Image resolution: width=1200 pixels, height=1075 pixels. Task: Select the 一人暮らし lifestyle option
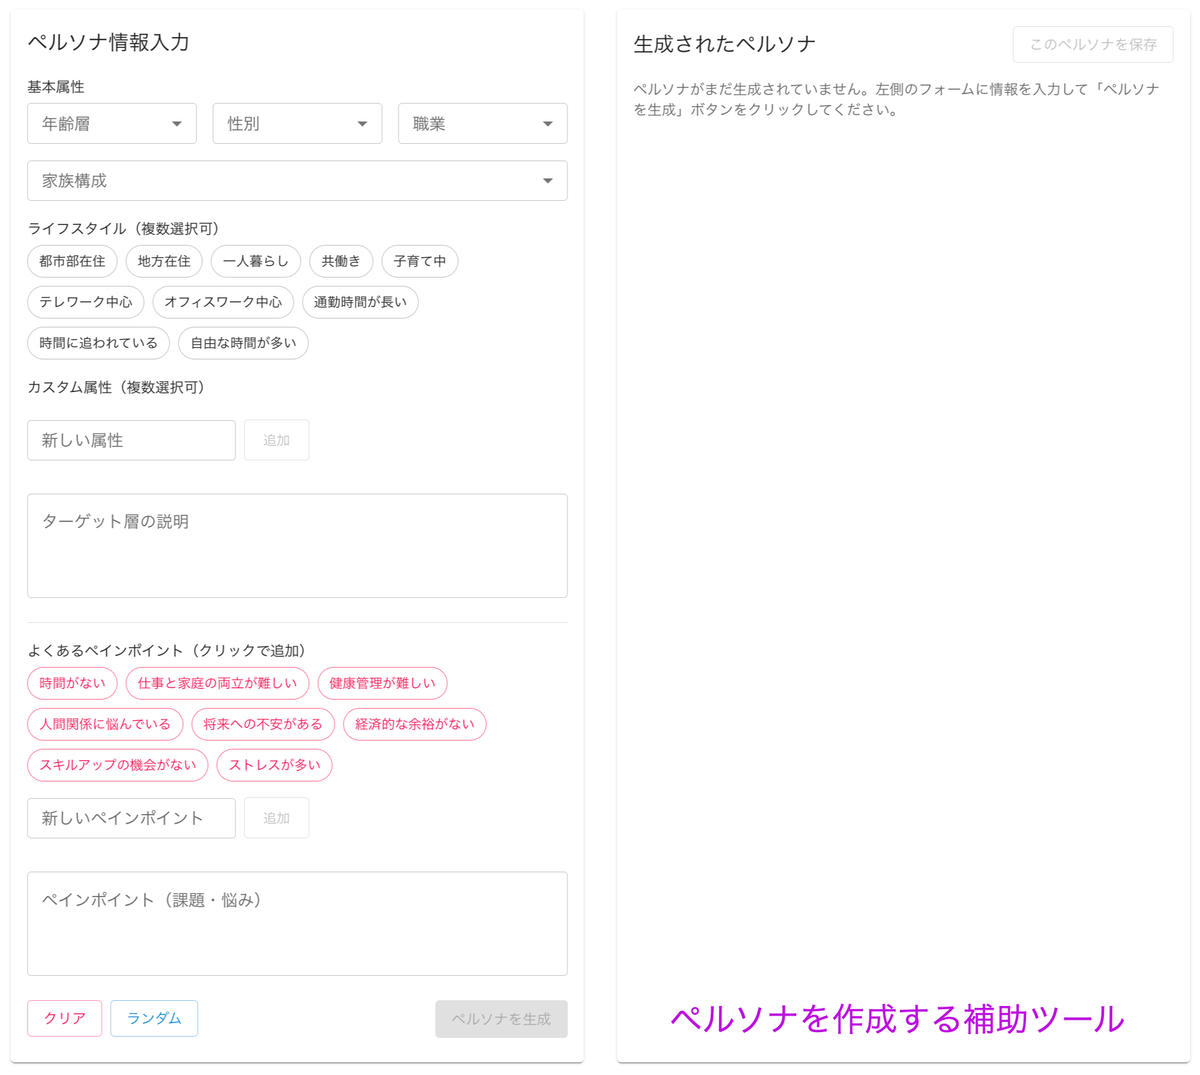coord(255,261)
